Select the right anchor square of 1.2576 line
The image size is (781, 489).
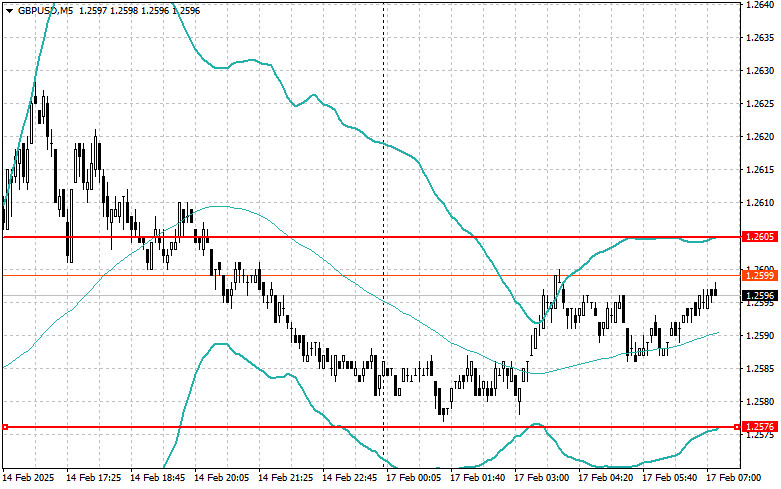tap(737, 427)
